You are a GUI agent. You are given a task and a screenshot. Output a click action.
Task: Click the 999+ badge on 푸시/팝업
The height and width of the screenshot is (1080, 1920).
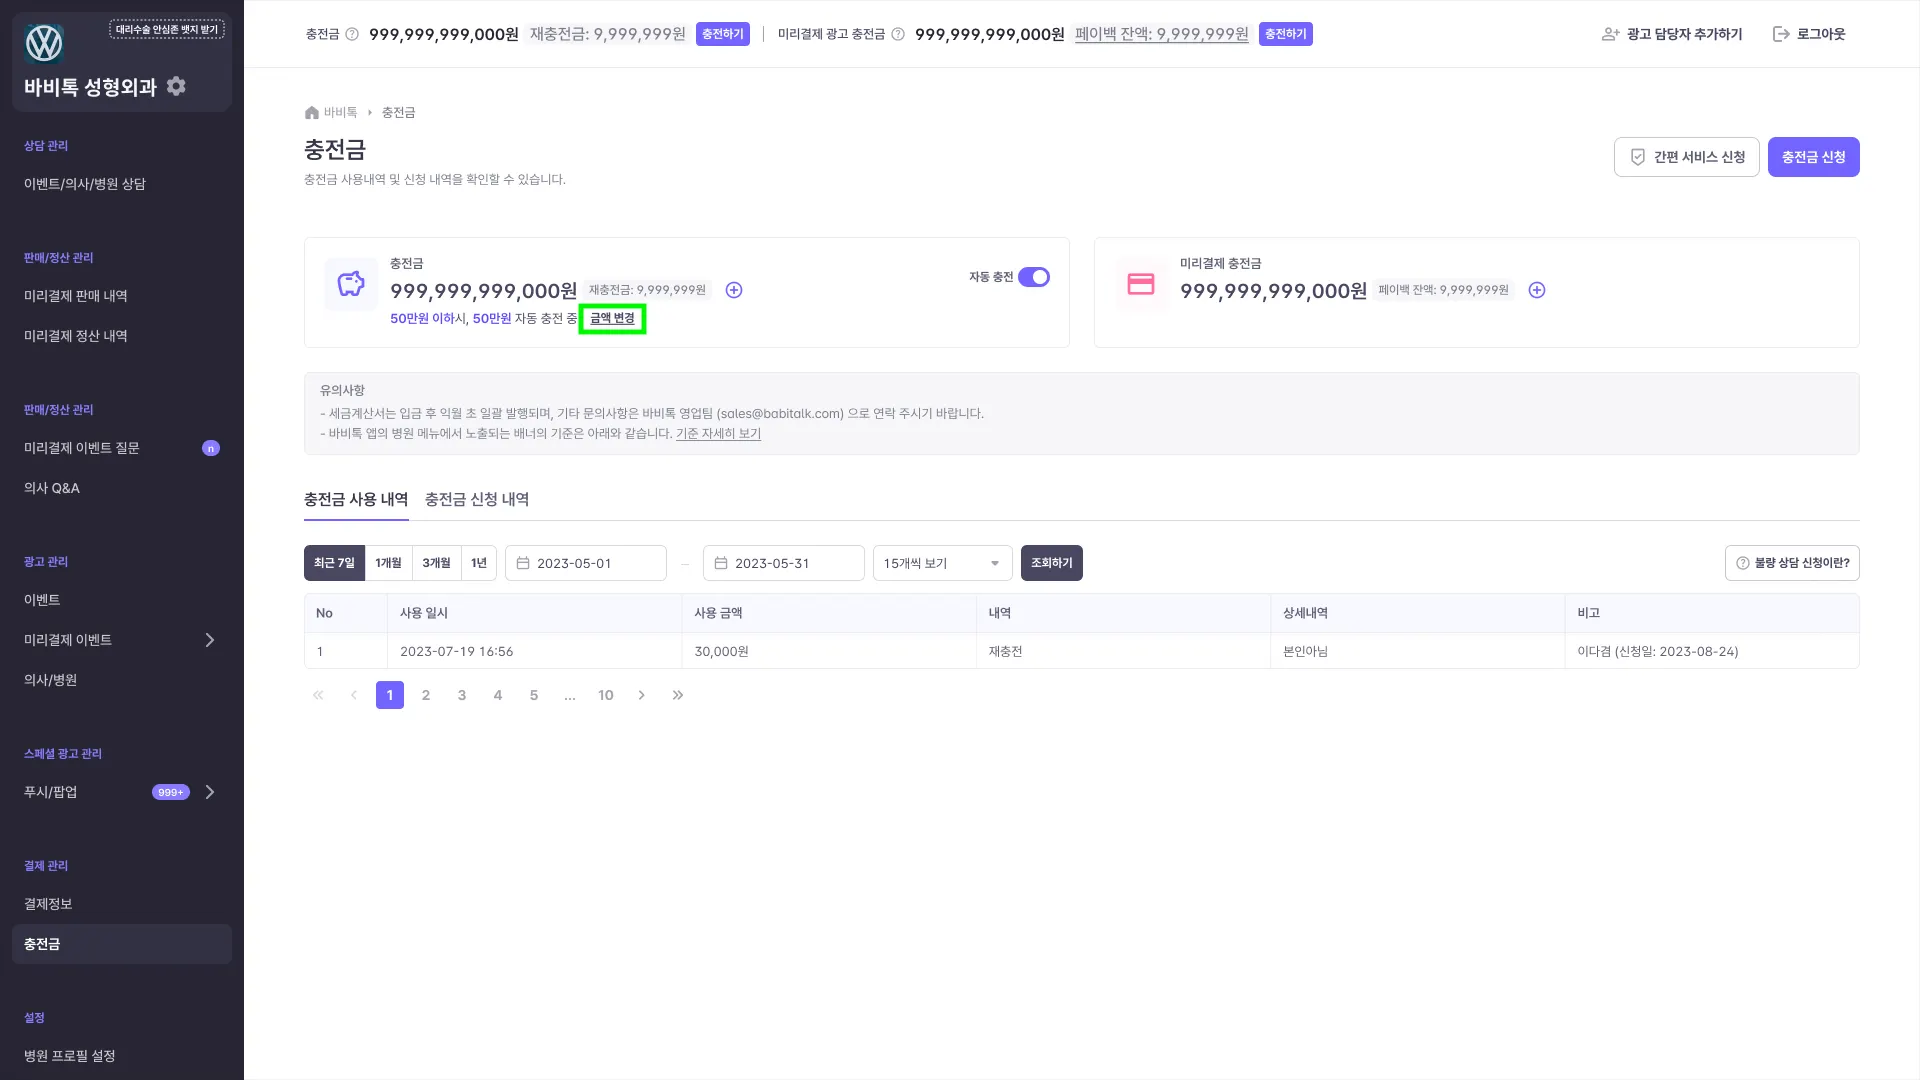point(171,792)
